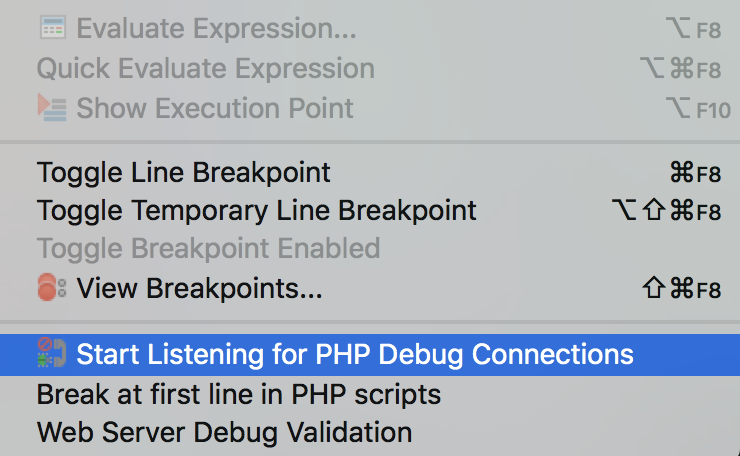Select Toggle Temporary Line Breakpoint
The image size is (740, 456).
click(257, 211)
